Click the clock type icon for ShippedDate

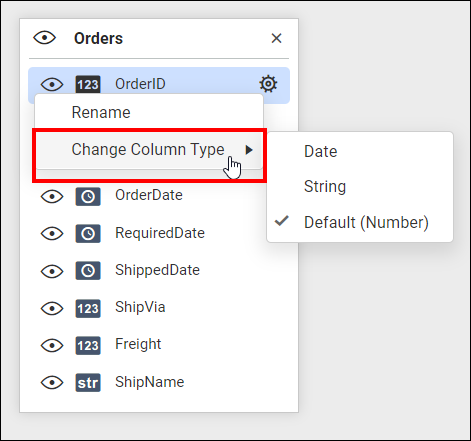(88, 270)
